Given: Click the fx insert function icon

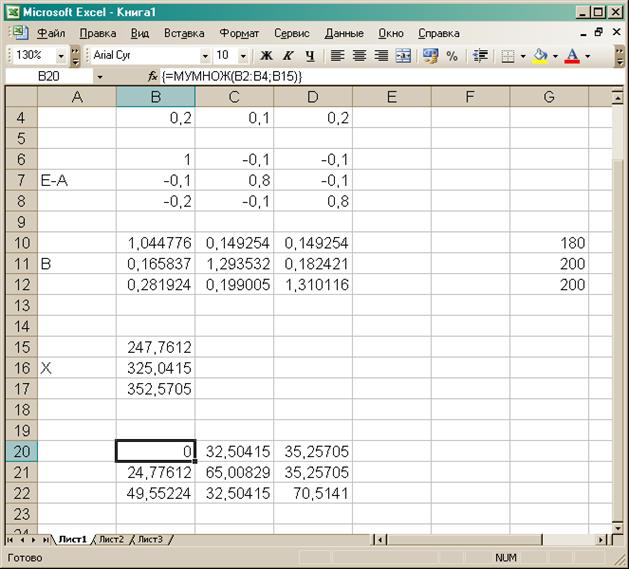Looking at the screenshot, I should tap(152, 76).
